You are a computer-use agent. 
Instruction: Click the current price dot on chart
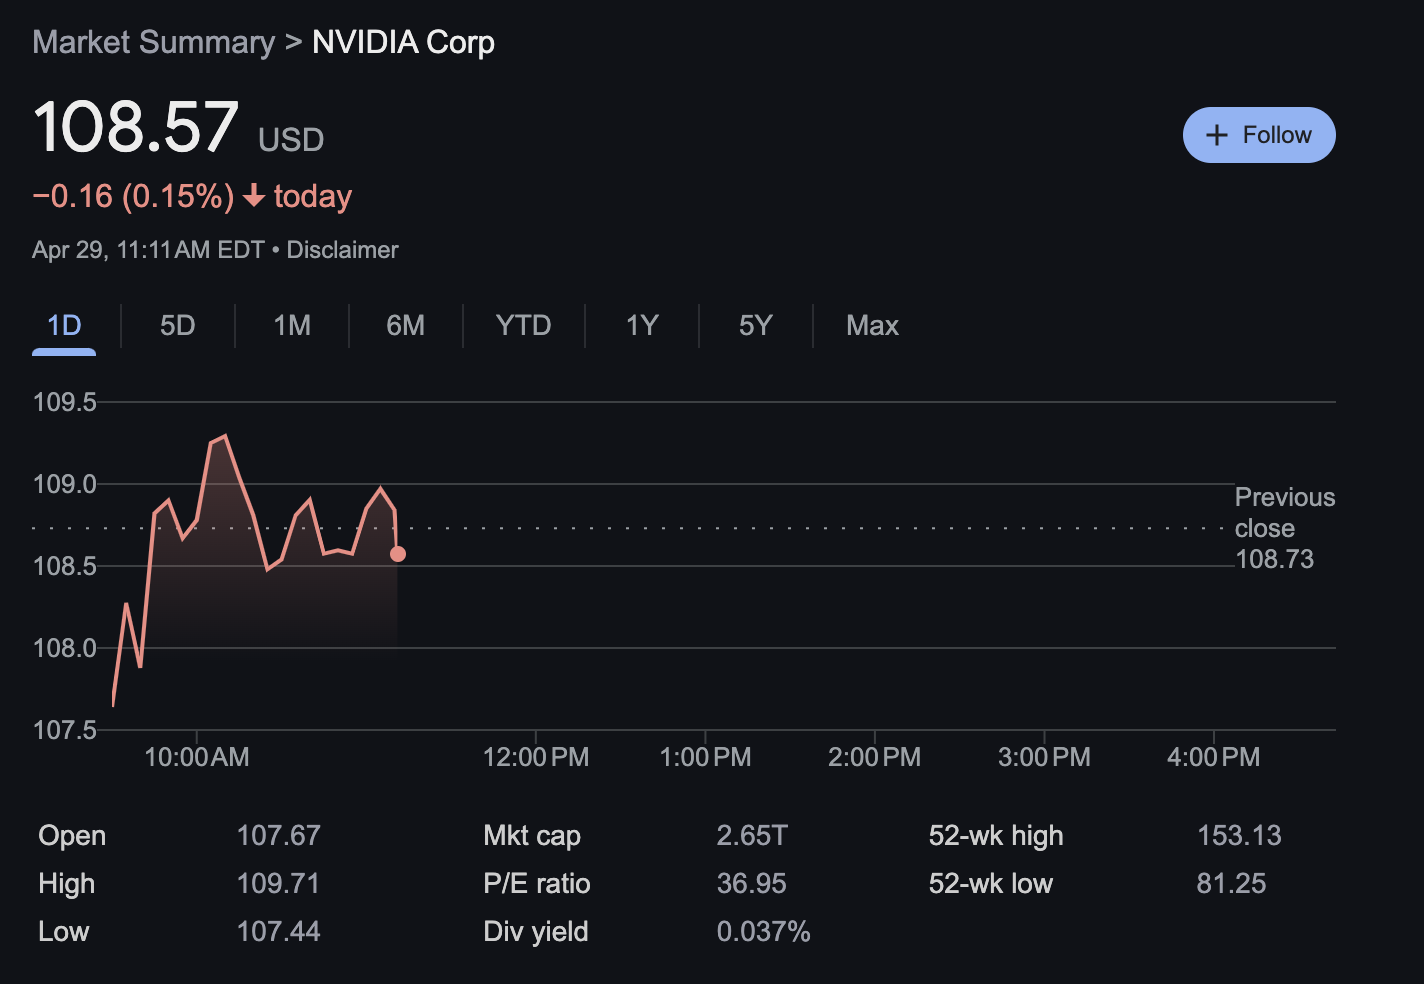point(398,554)
